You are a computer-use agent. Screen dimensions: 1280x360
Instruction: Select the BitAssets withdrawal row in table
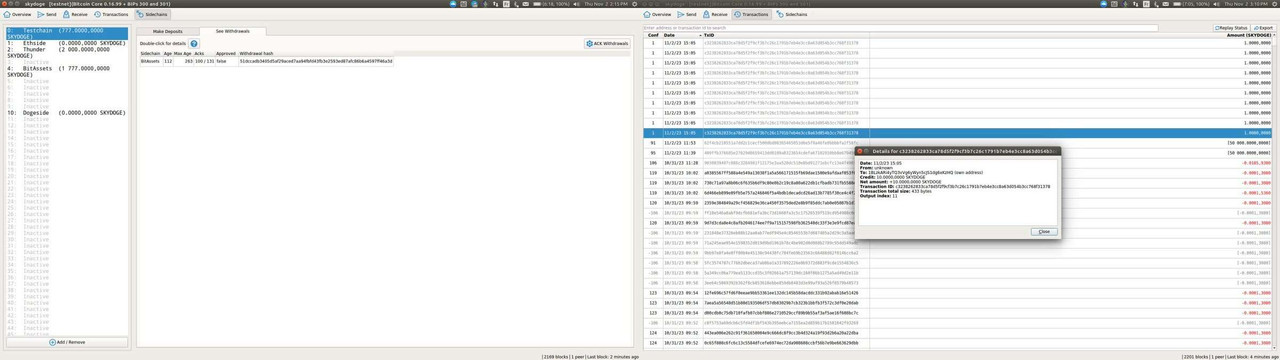coord(384,61)
